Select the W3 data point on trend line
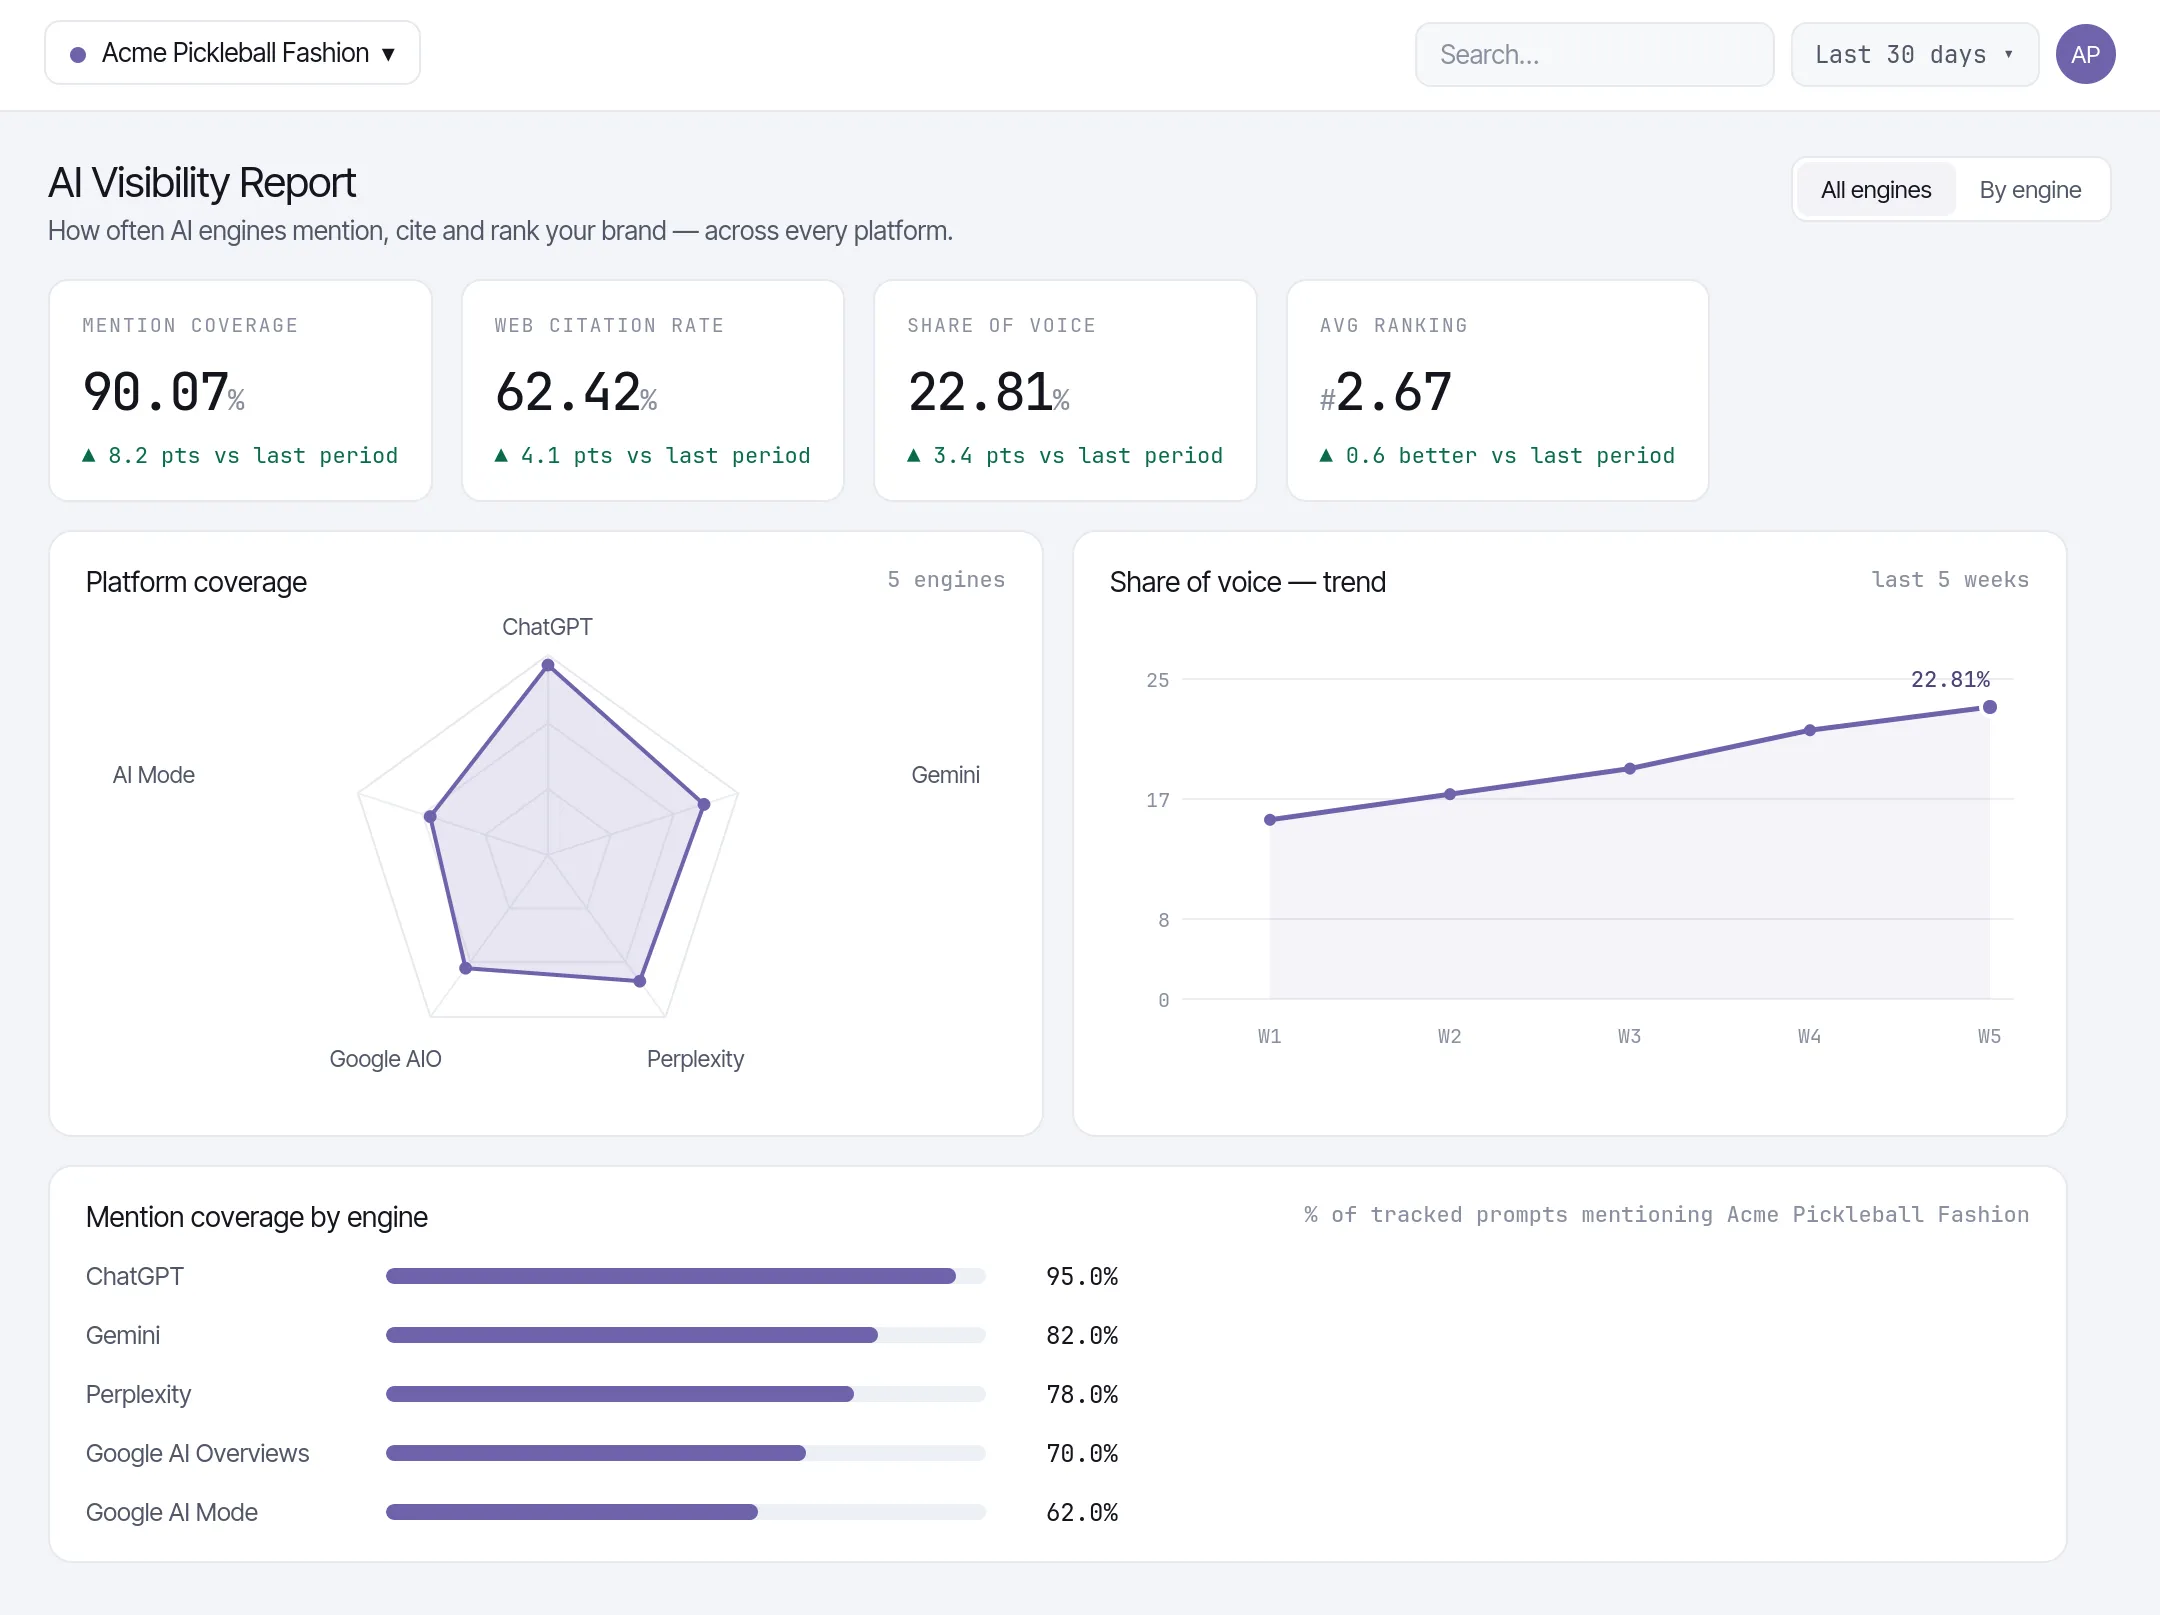2160x1615 pixels. [1630, 769]
